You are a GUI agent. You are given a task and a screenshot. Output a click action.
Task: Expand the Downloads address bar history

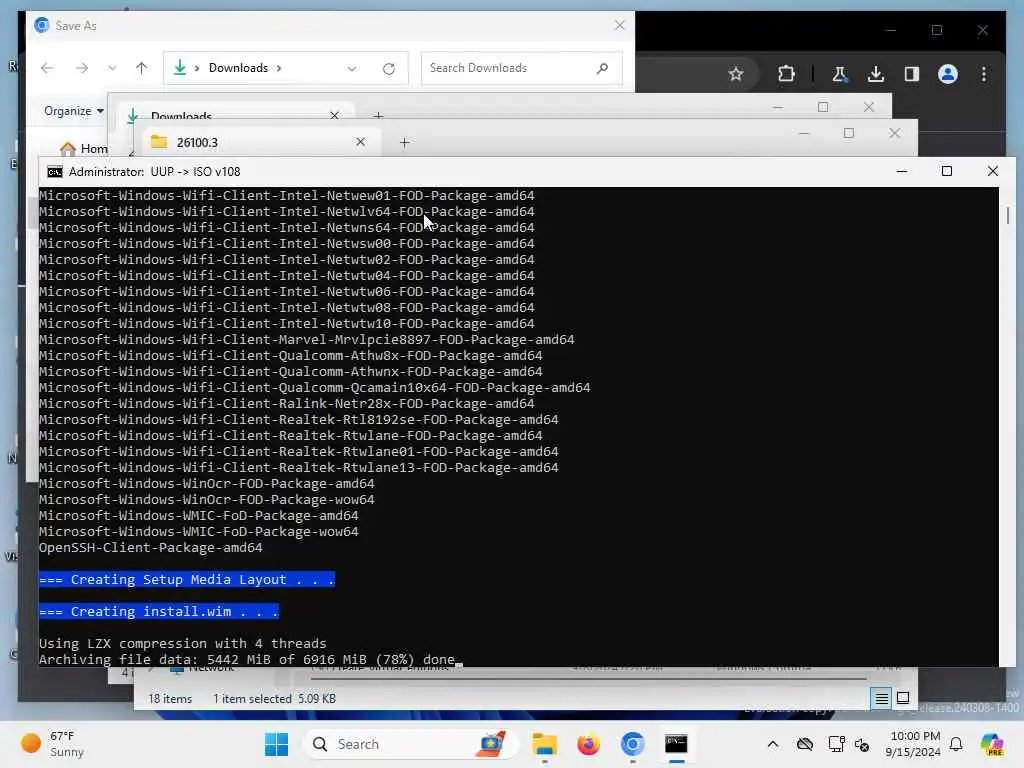pos(352,68)
